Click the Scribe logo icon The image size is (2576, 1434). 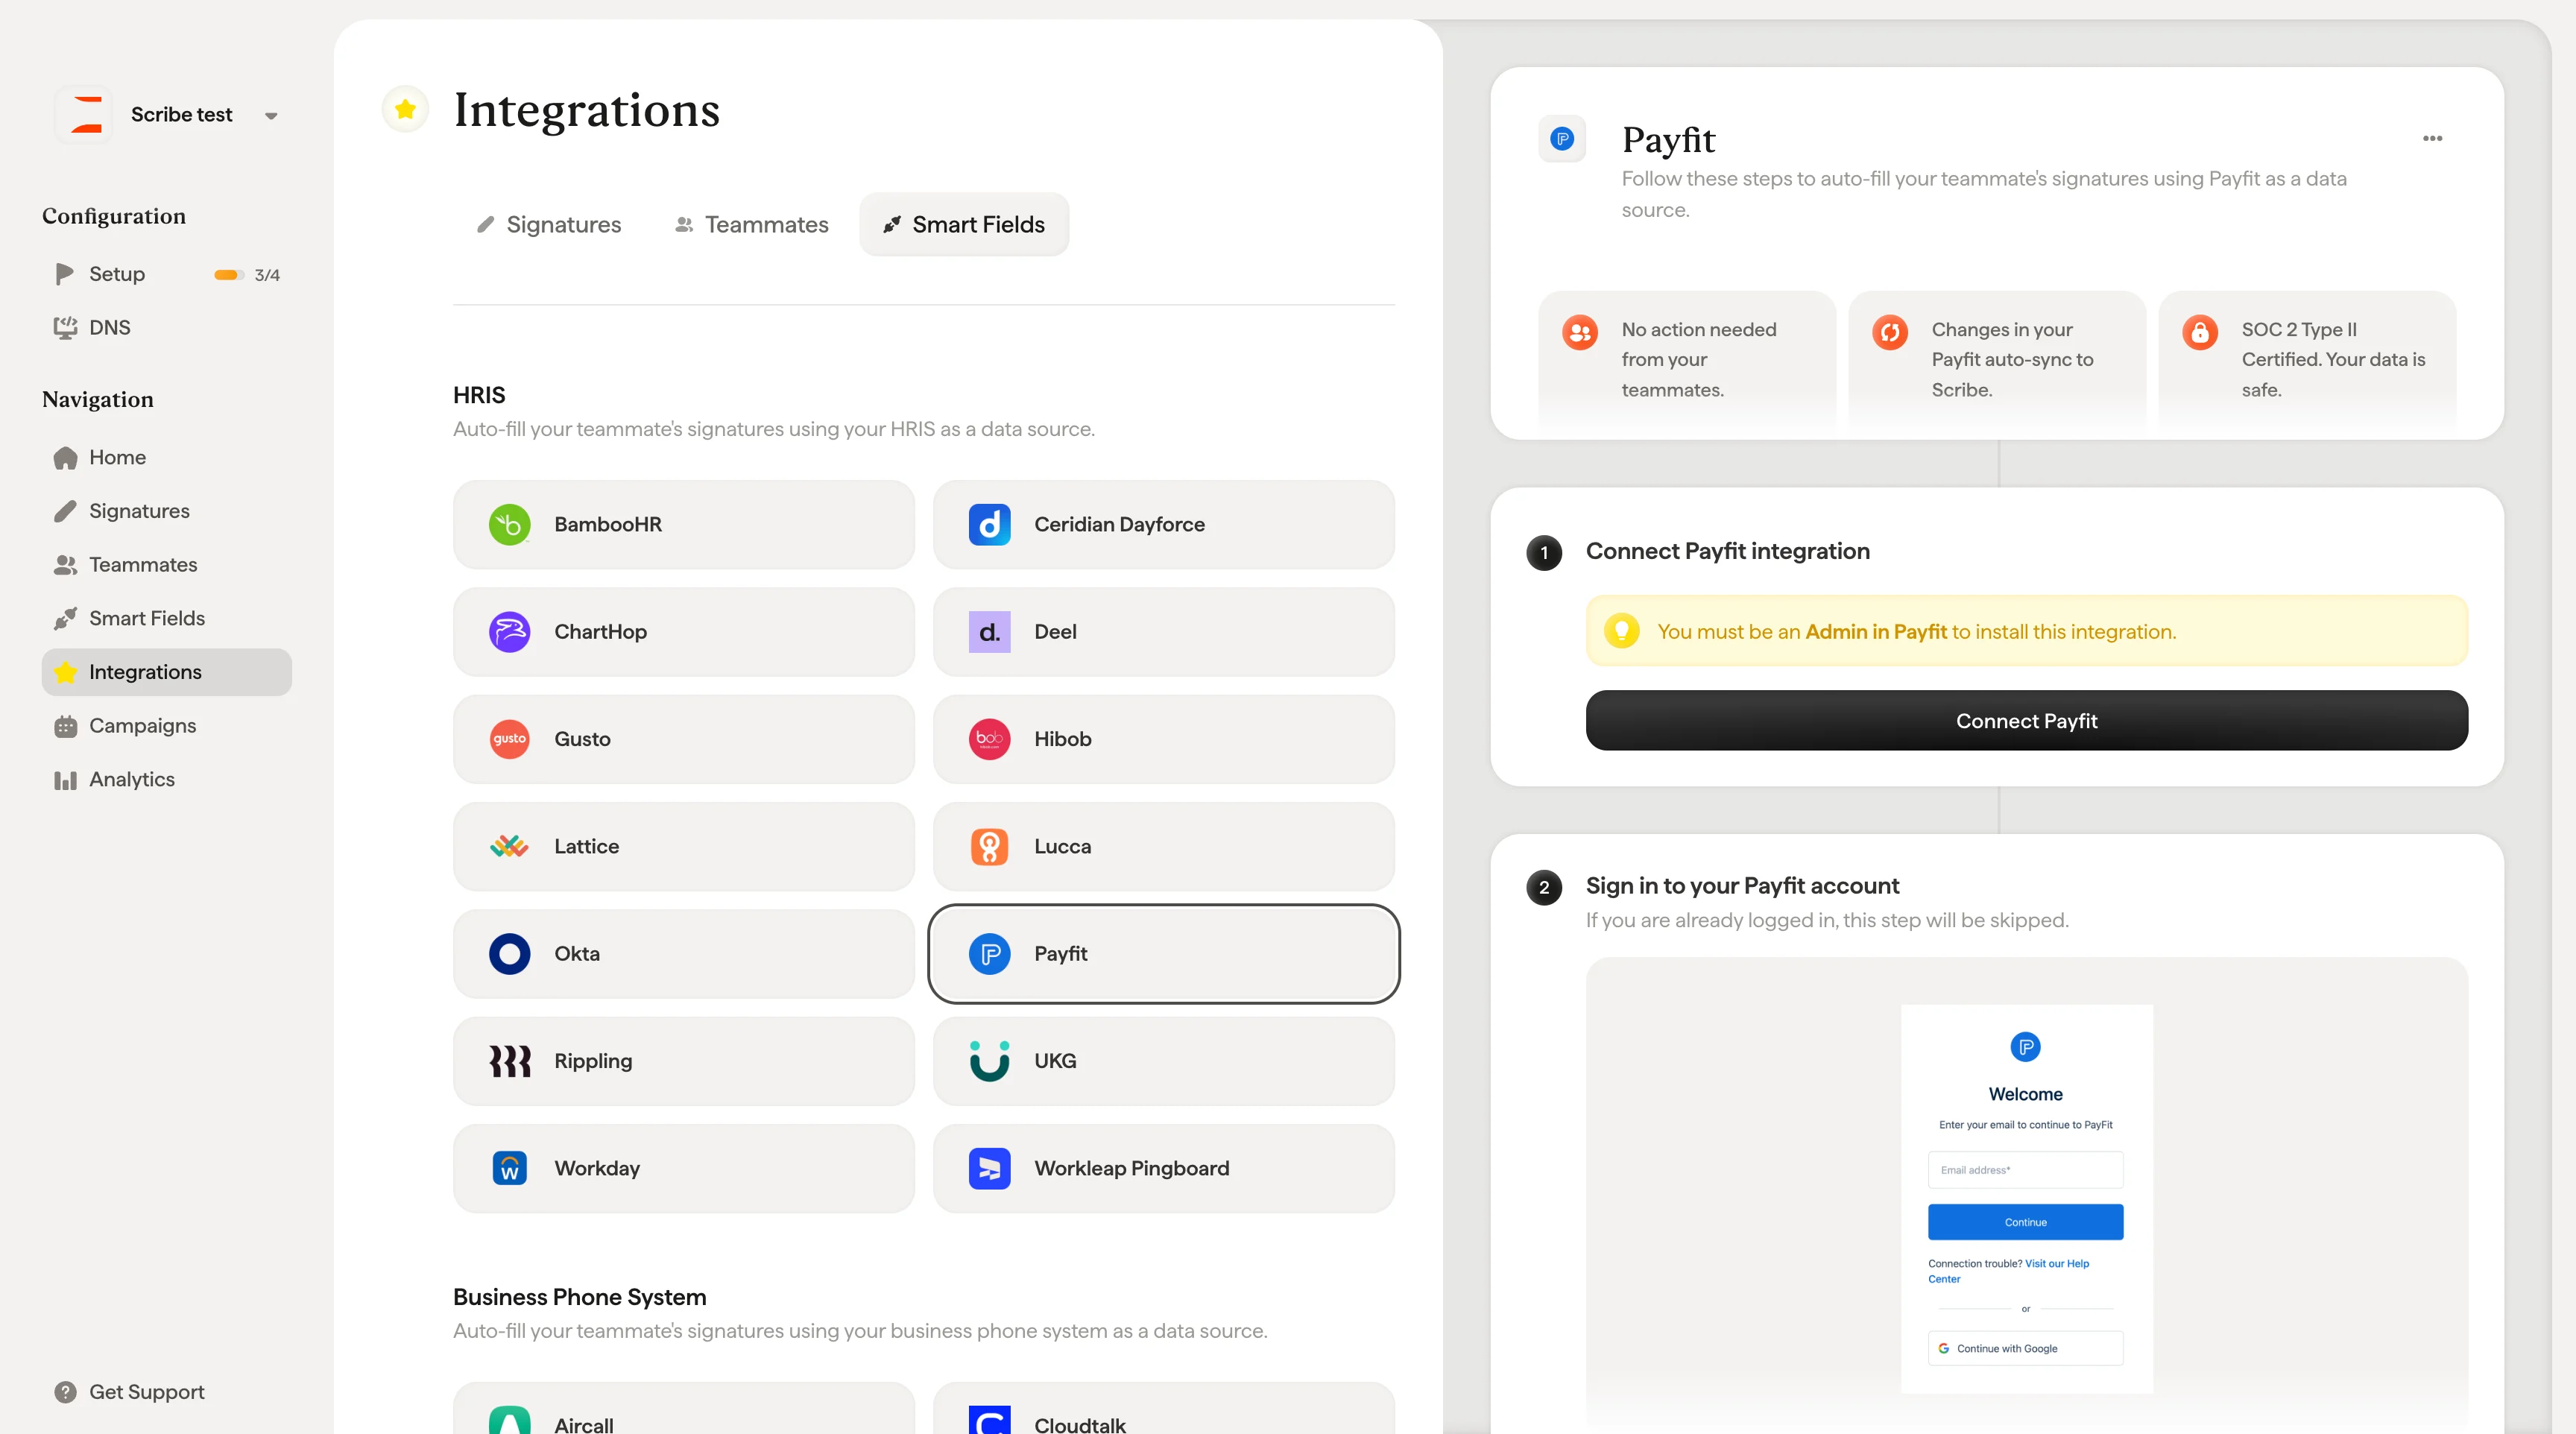(86, 115)
